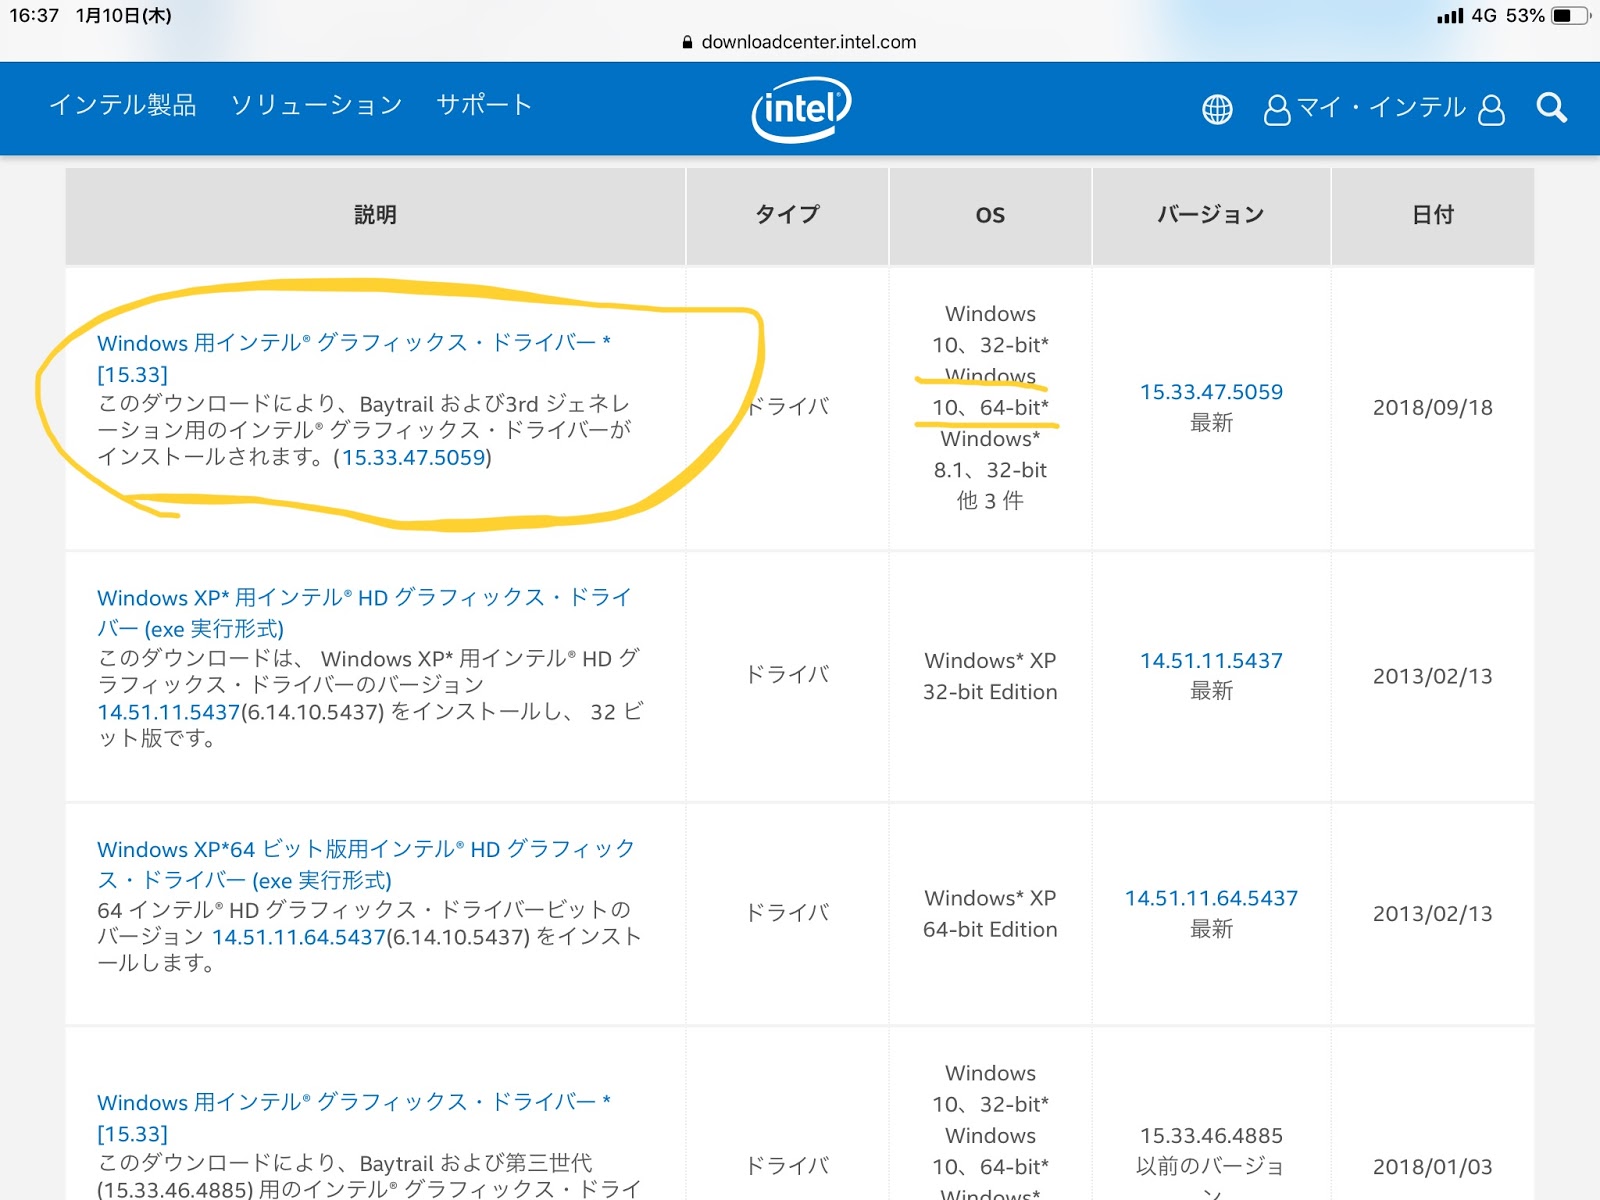Screen dimensions: 1600x1200
Task: Open the Windows XP*64 ビット版用 driver link
Action: pyautogui.click(x=366, y=864)
